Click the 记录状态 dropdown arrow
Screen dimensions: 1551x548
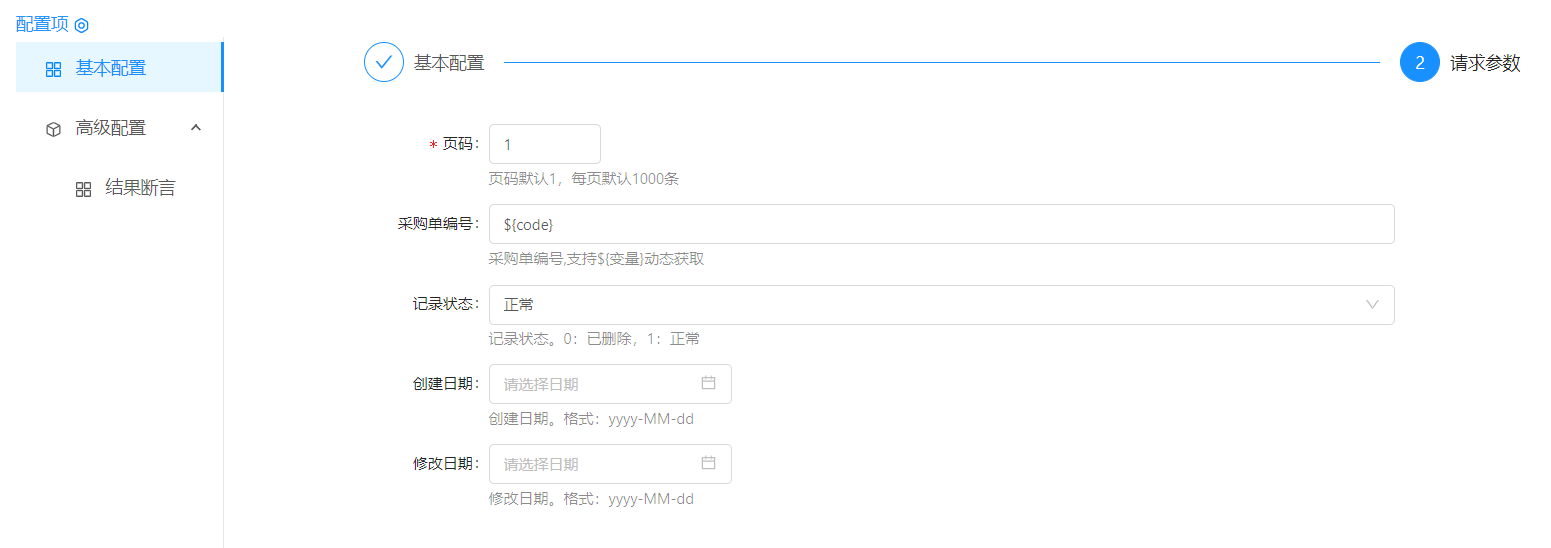click(1372, 304)
